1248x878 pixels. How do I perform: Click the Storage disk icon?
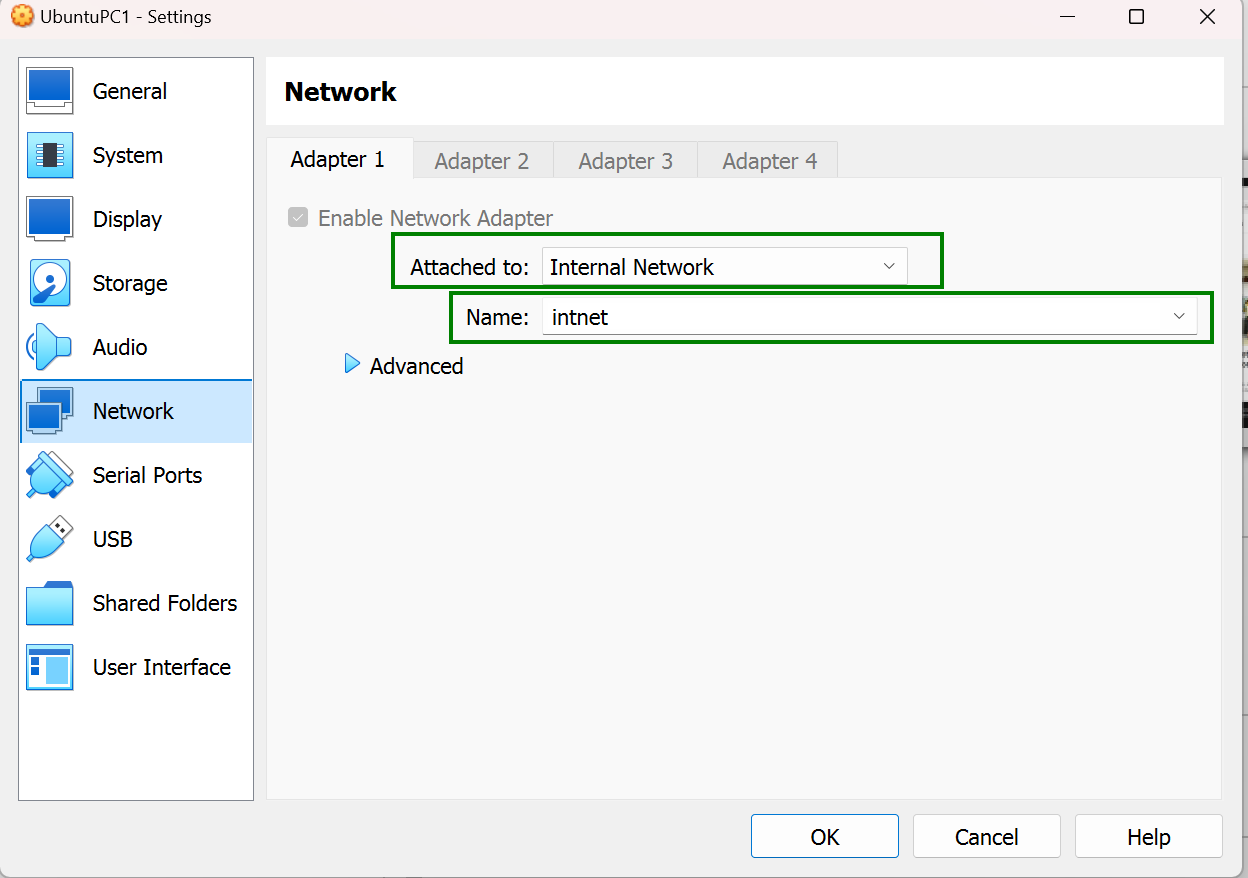[50, 283]
